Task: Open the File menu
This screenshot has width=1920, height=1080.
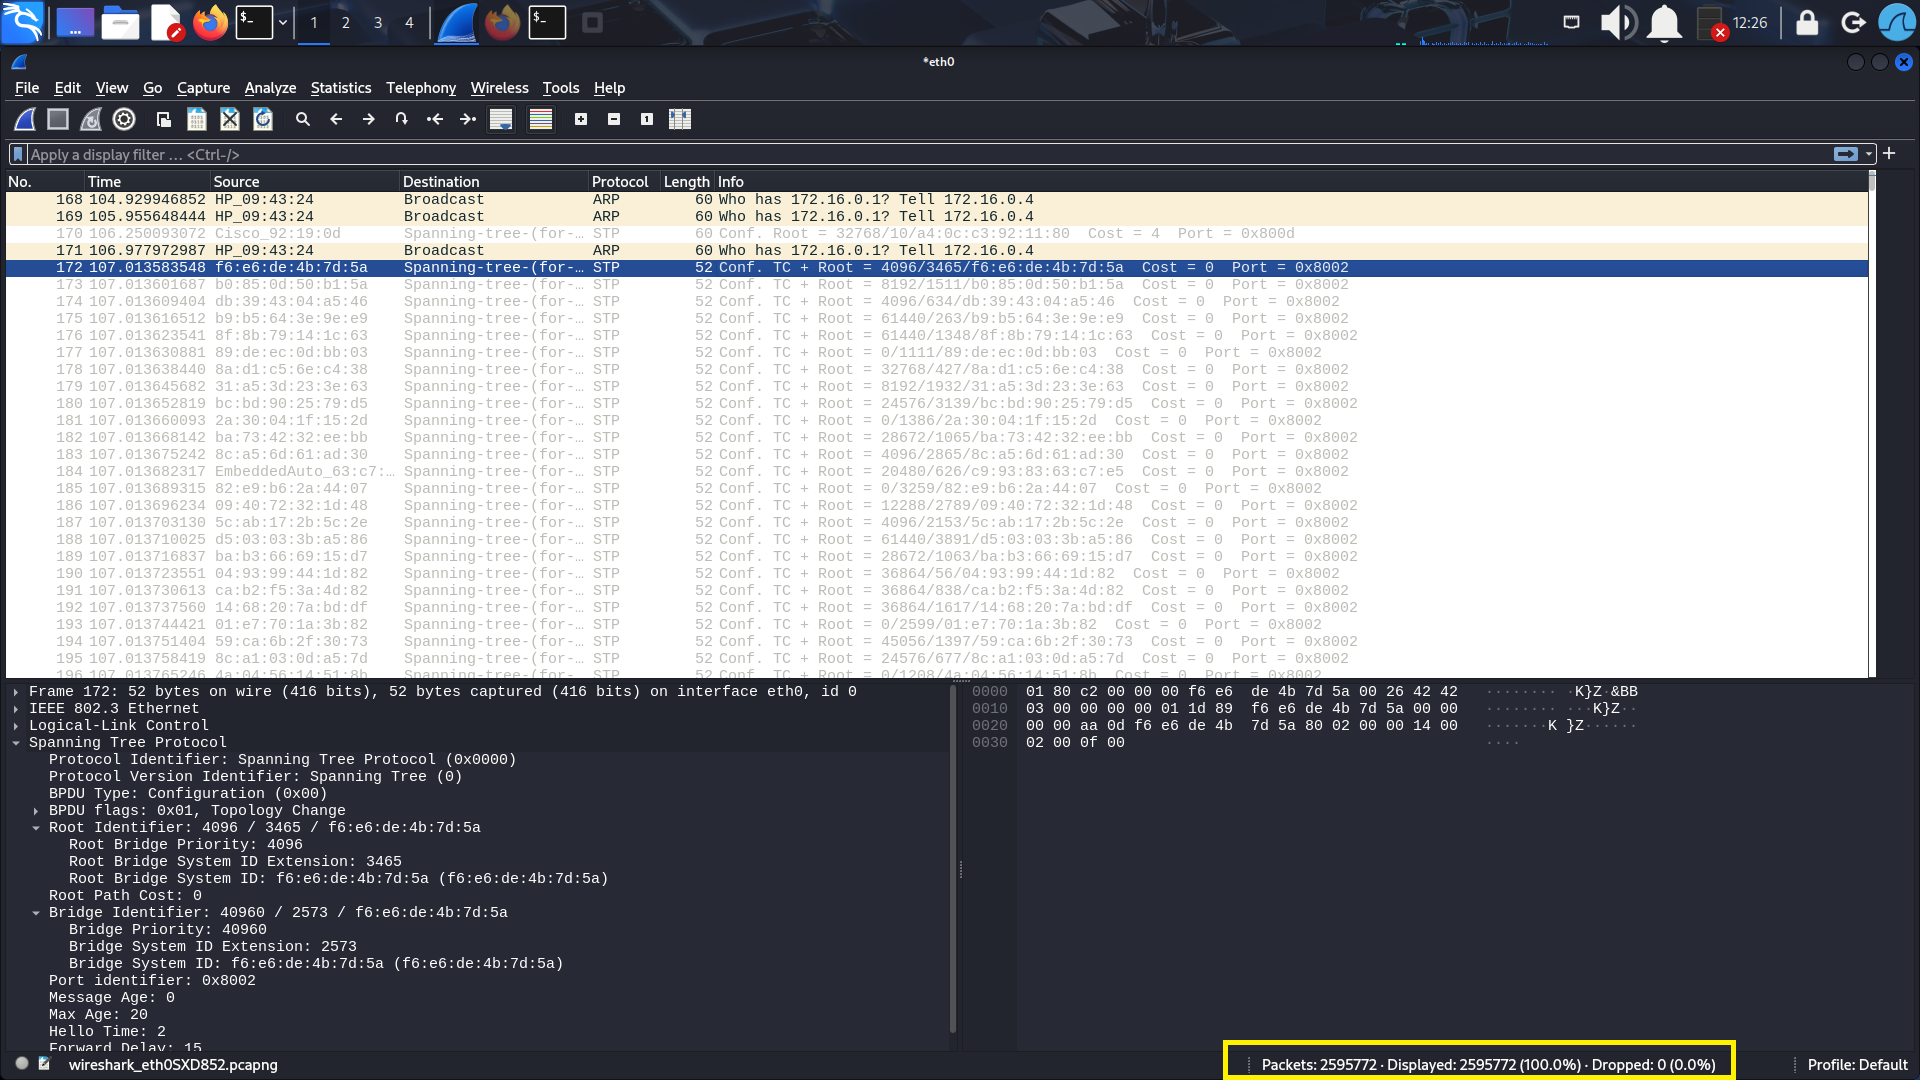Action: 27,88
